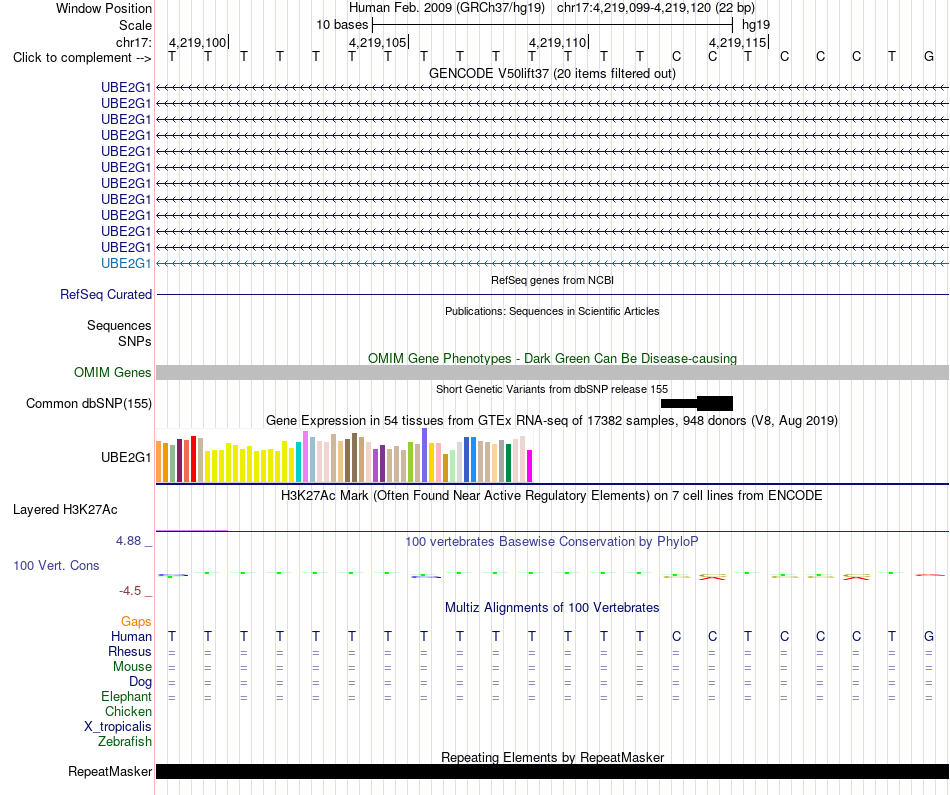Click position marker 4,219,100 on the ruler
Image resolution: width=950 pixels, height=795 pixels.
click(199, 42)
